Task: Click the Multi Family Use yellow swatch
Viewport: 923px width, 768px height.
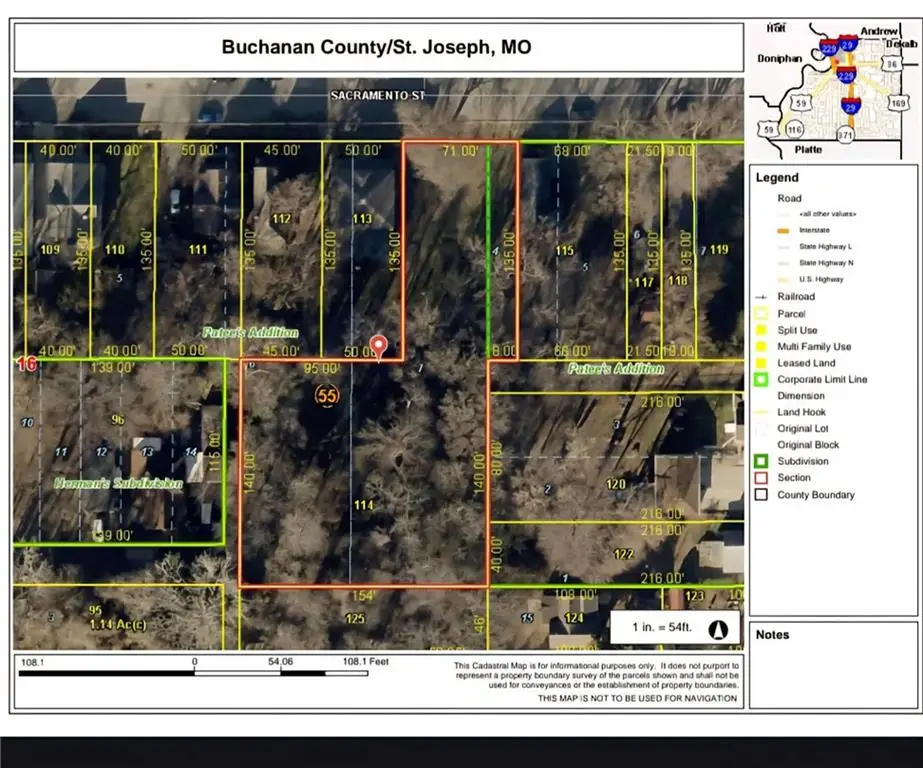Action: point(759,346)
